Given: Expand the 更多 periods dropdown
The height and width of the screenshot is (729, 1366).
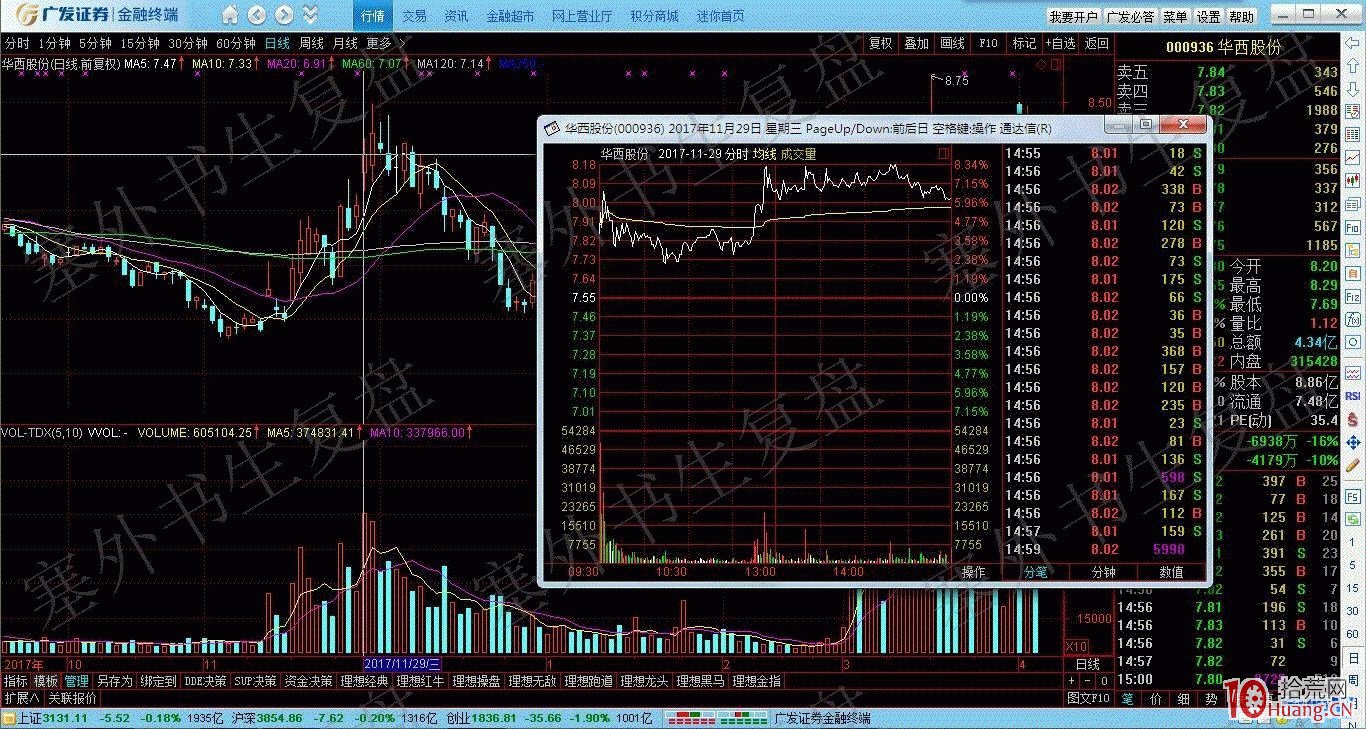Looking at the screenshot, I should (x=385, y=43).
